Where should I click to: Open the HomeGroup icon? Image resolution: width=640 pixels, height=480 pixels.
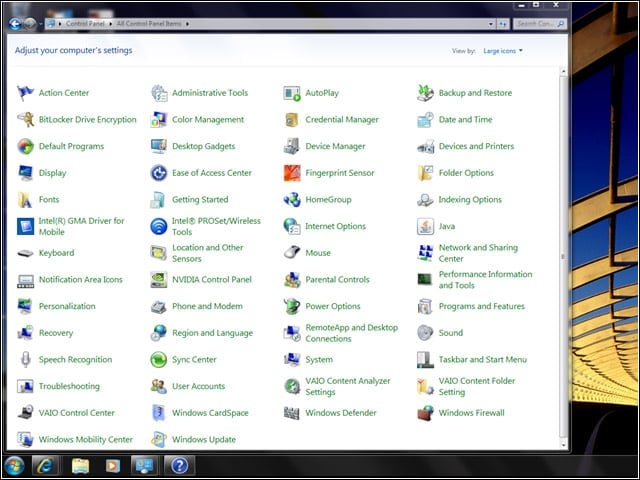click(292, 200)
